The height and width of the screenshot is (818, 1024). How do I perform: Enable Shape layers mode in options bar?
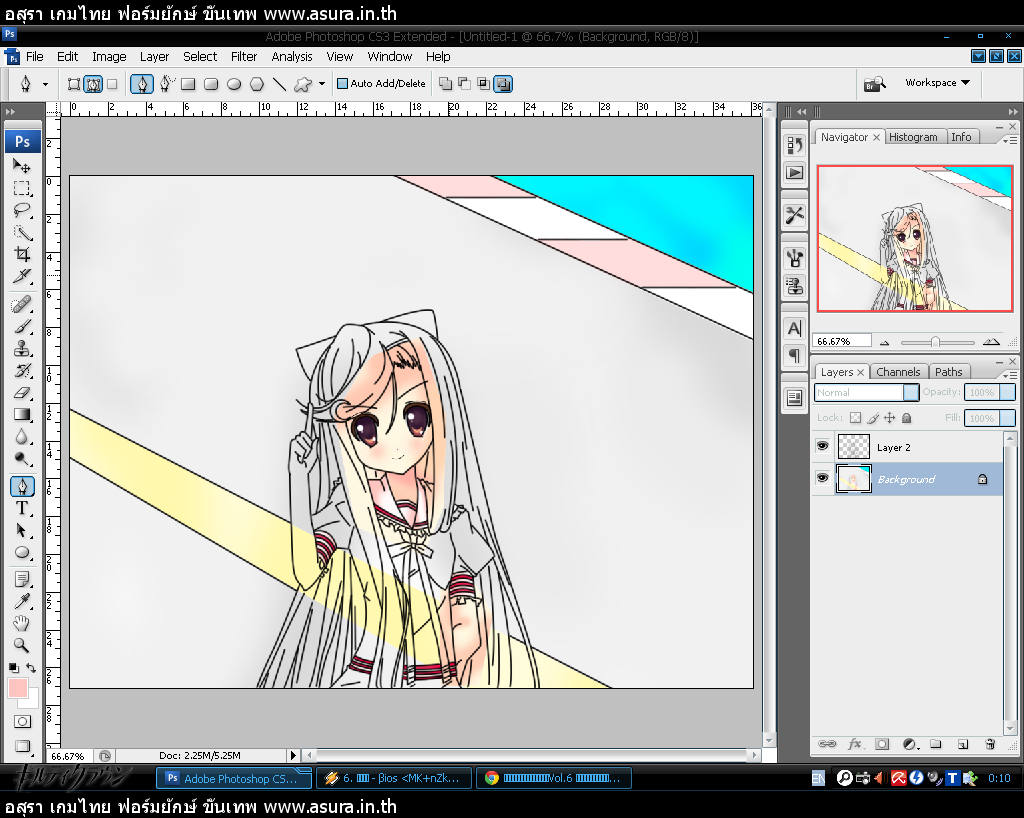point(74,84)
